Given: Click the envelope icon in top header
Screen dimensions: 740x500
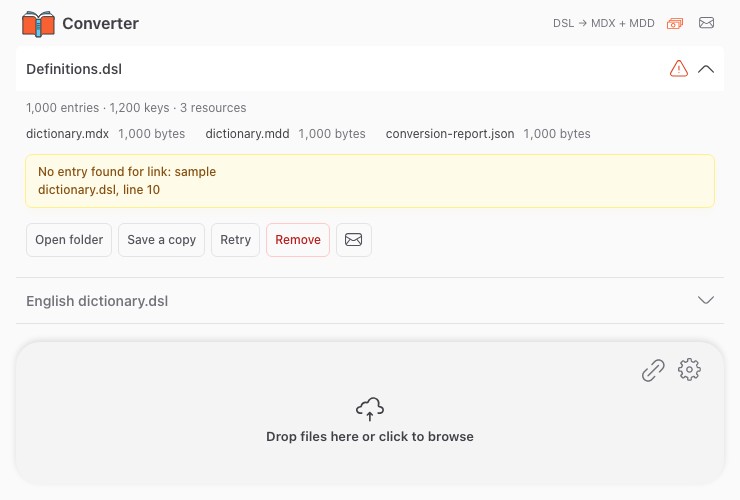Looking at the screenshot, I should pyautogui.click(x=706, y=23).
